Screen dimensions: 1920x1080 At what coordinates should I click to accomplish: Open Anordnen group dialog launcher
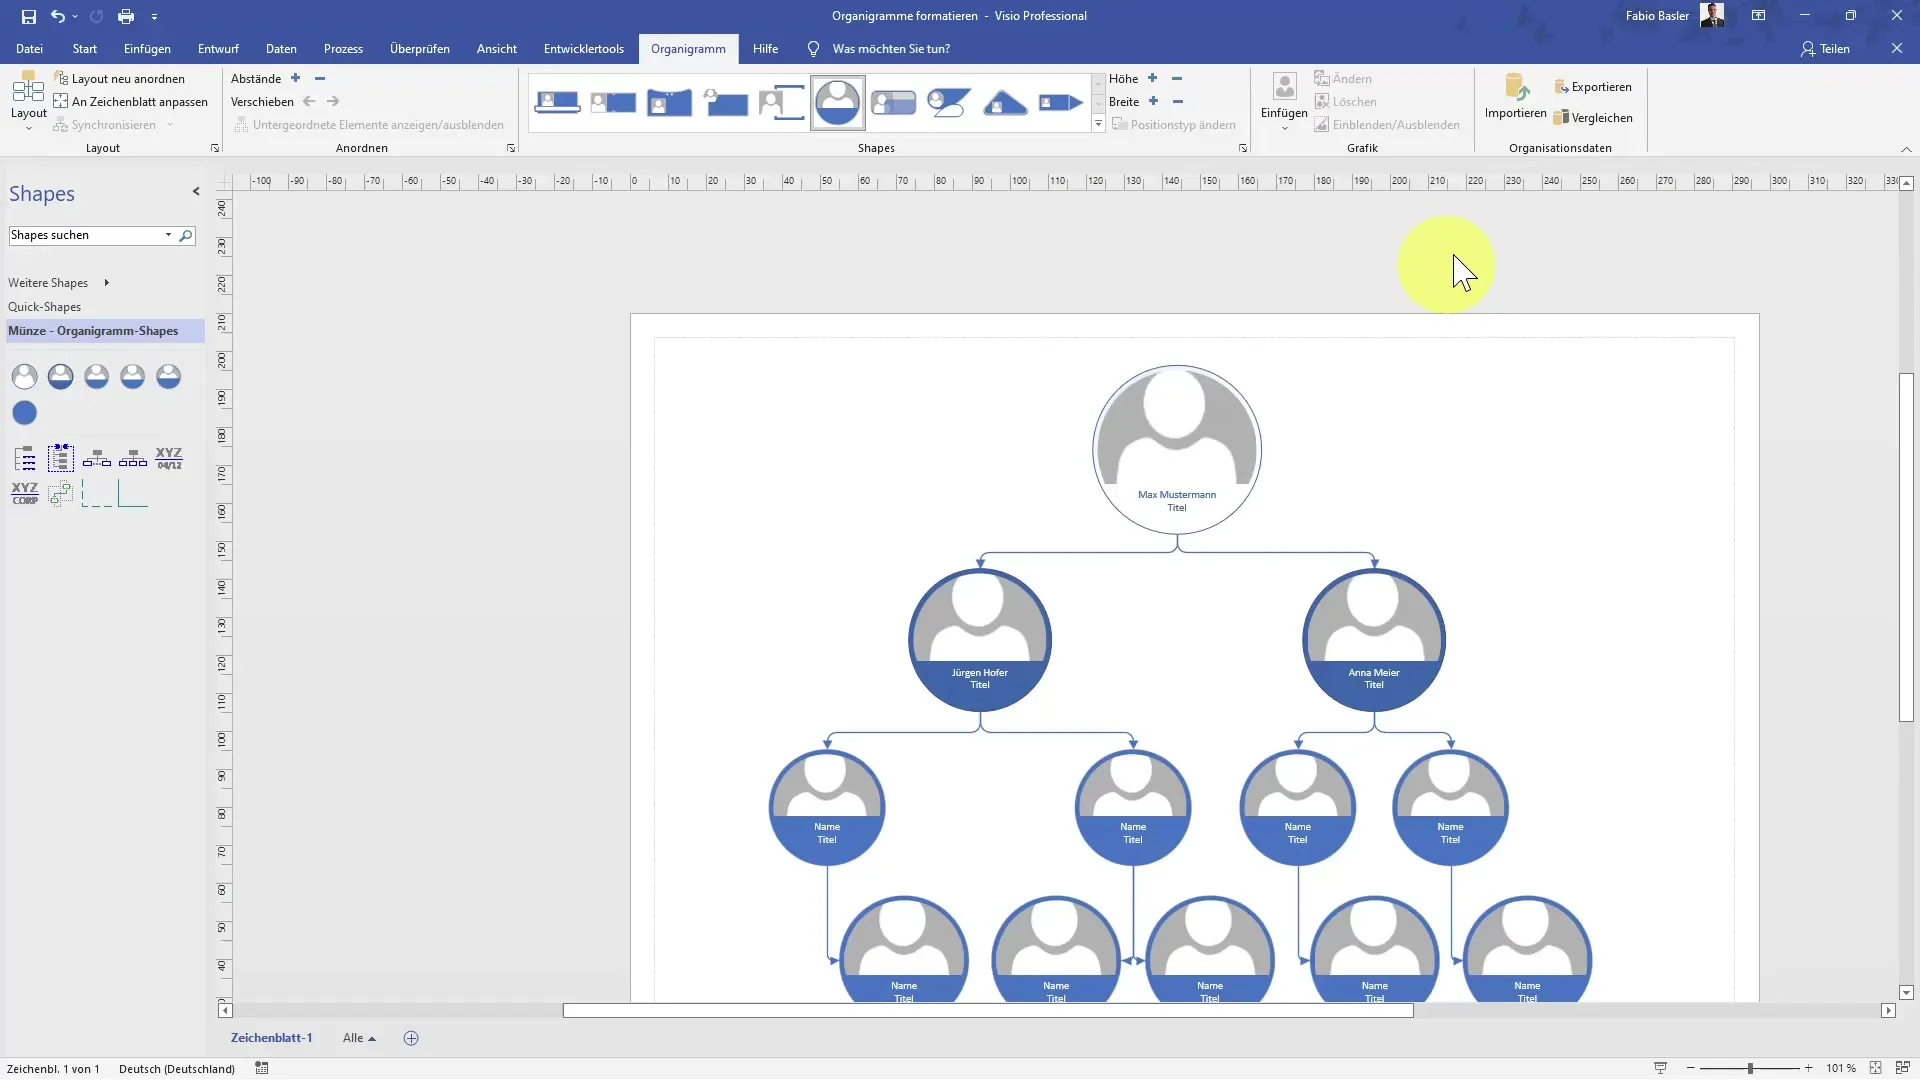click(x=511, y=148)
